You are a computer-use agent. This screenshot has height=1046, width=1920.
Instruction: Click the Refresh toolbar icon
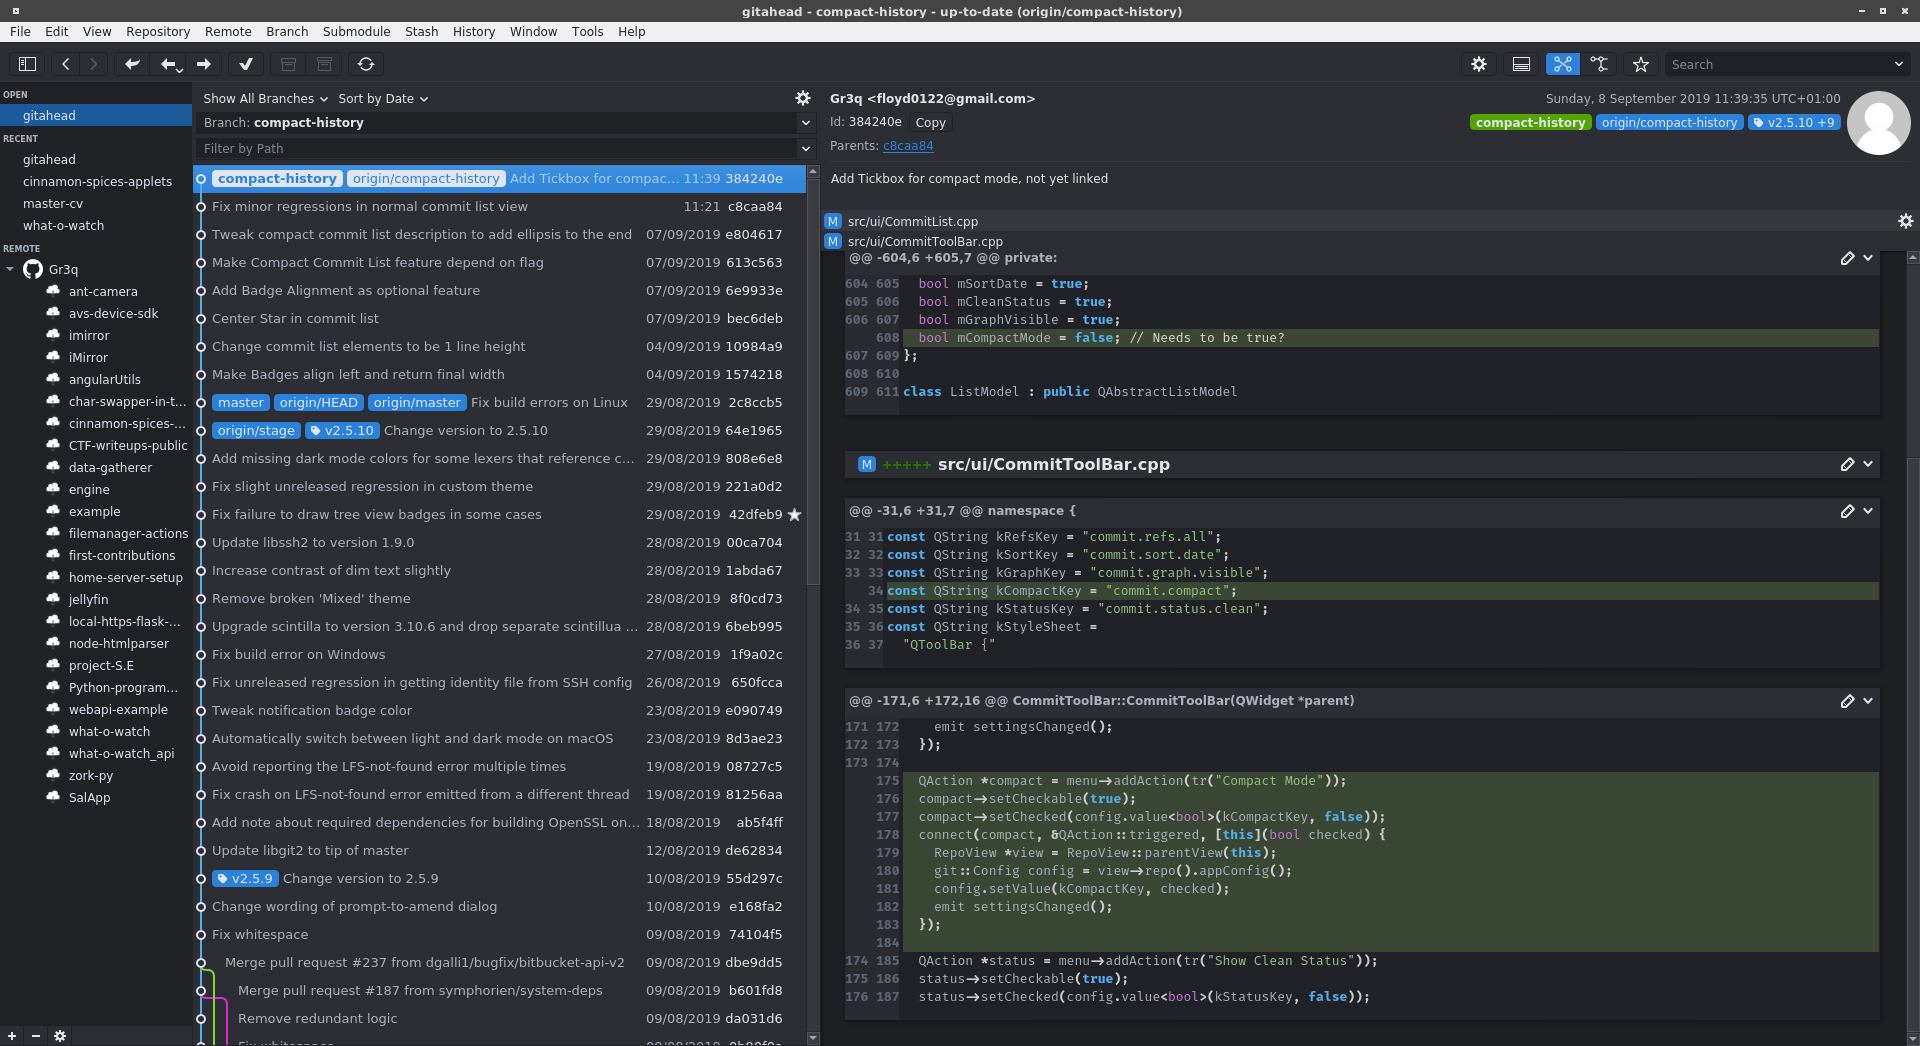click(366, 64)
